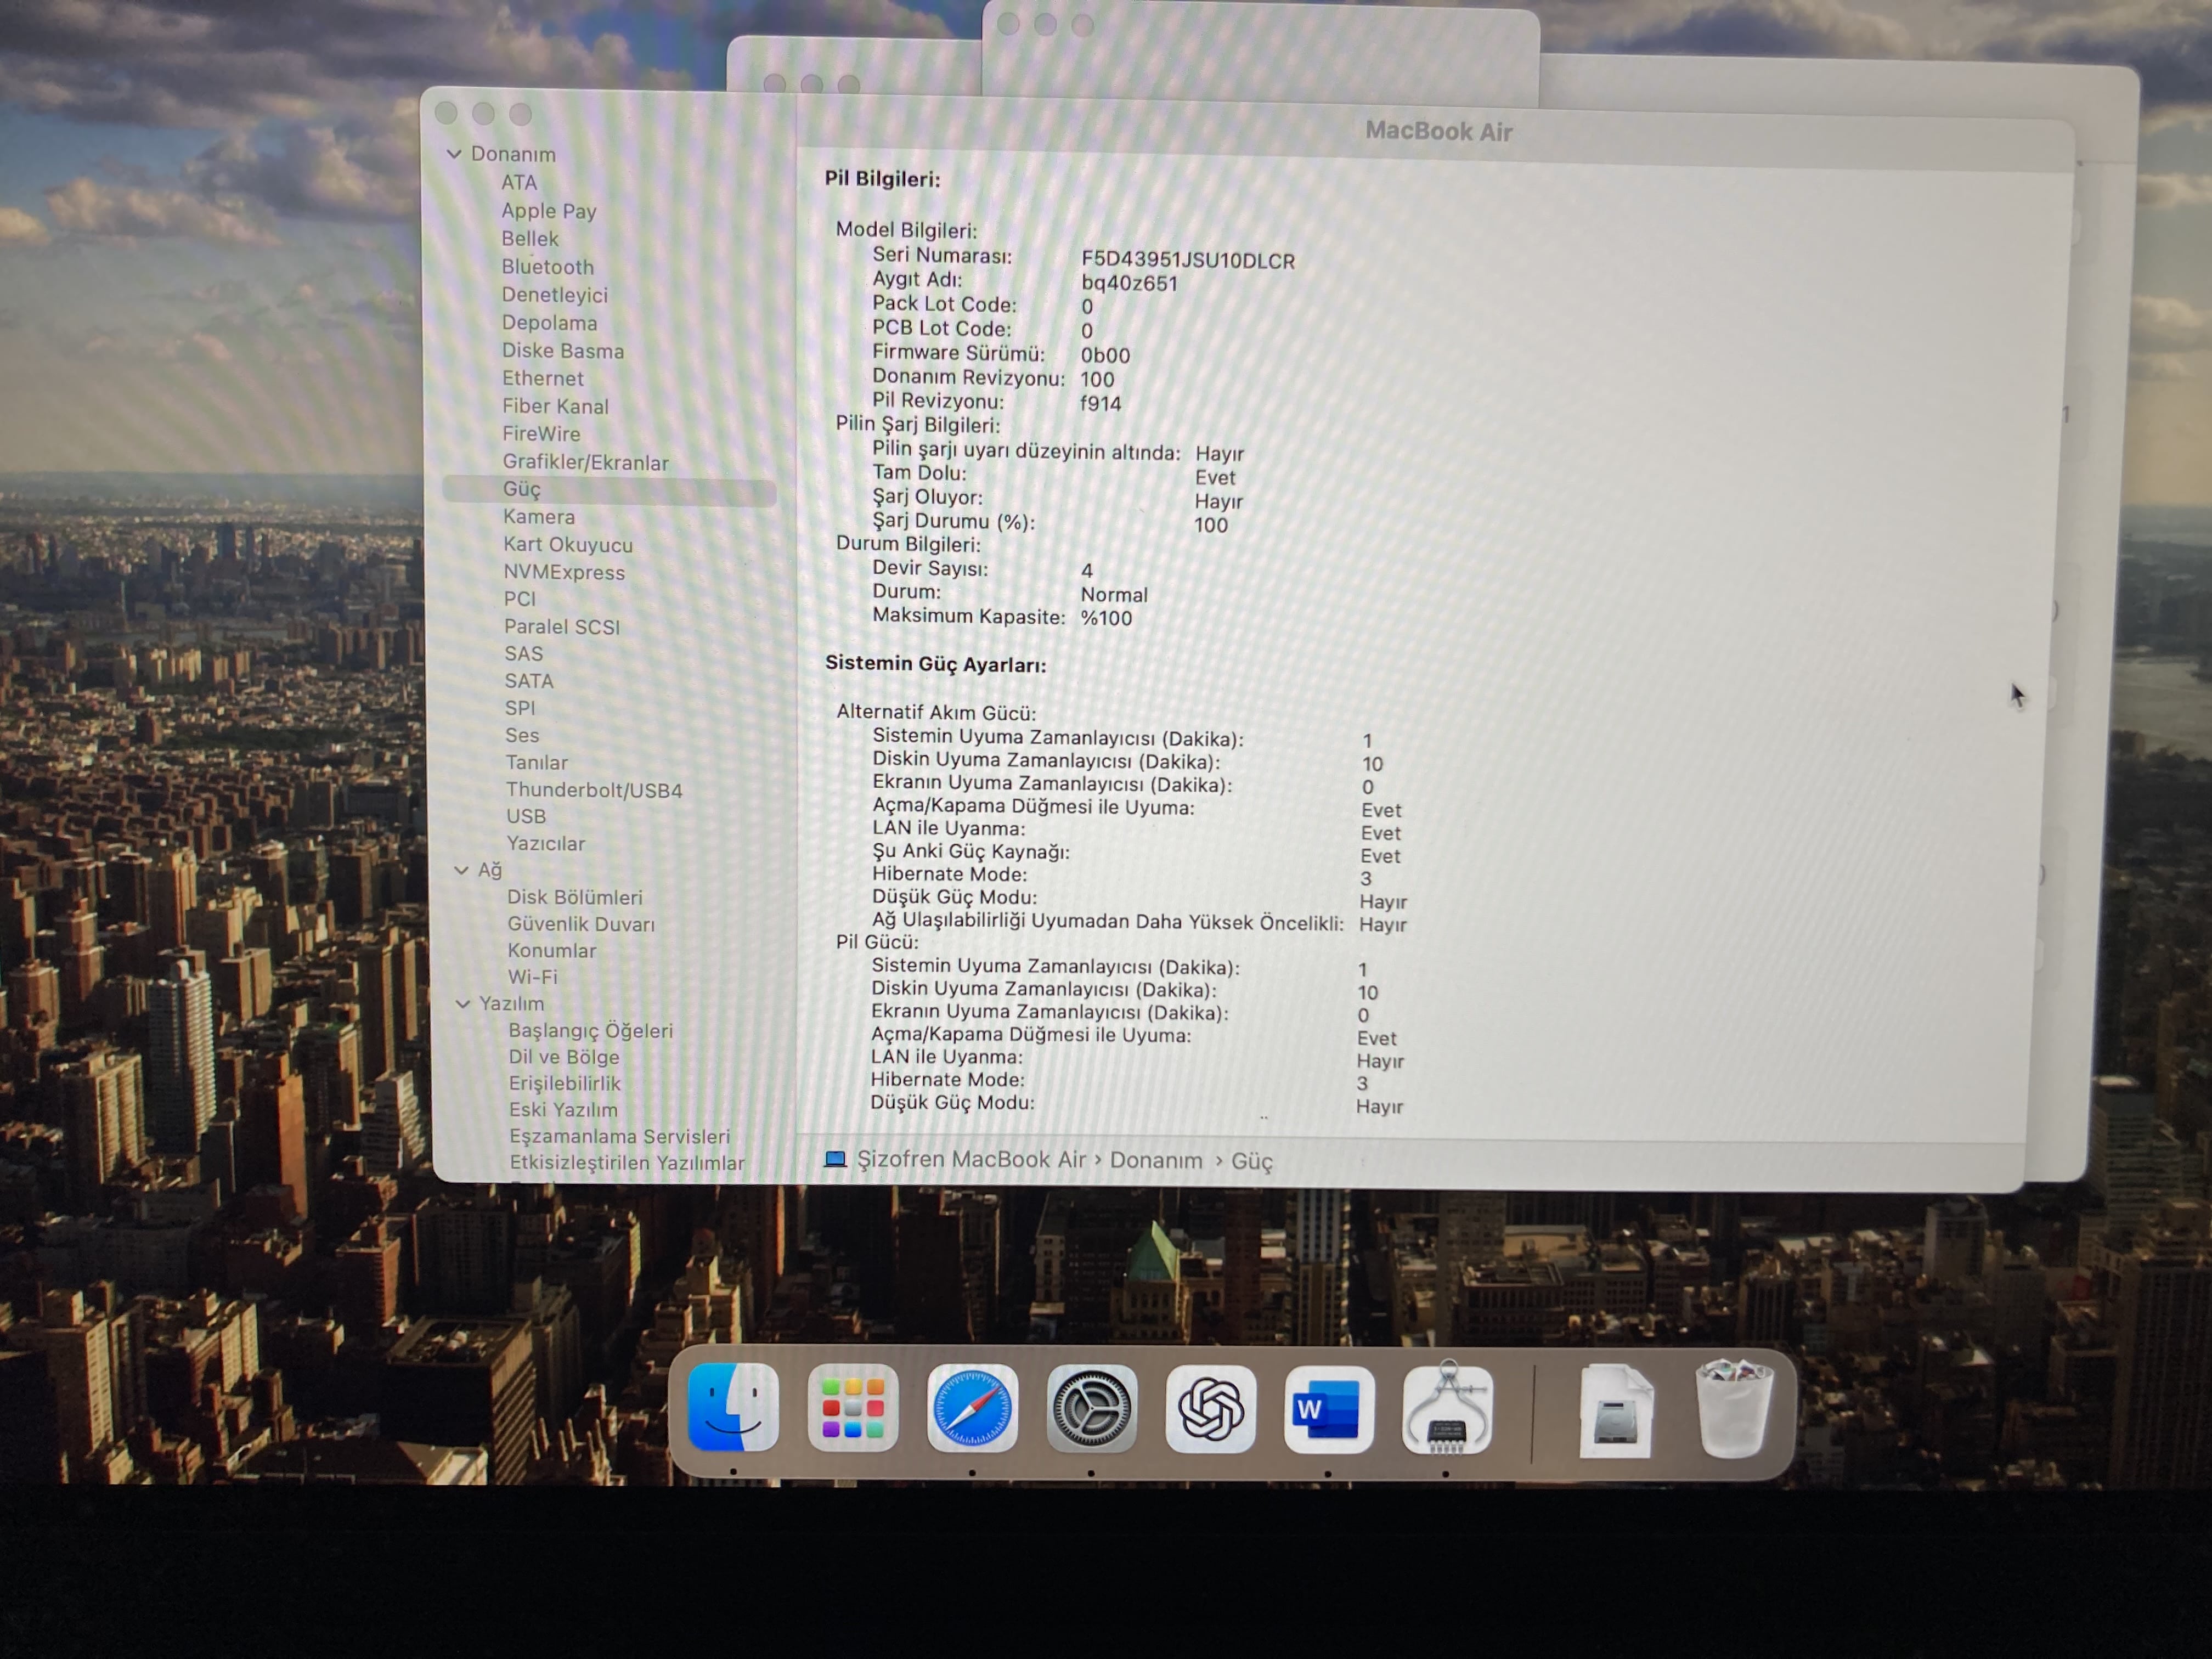
Task: Click the Pil Bilgileri heading
Action: point(882,179)
